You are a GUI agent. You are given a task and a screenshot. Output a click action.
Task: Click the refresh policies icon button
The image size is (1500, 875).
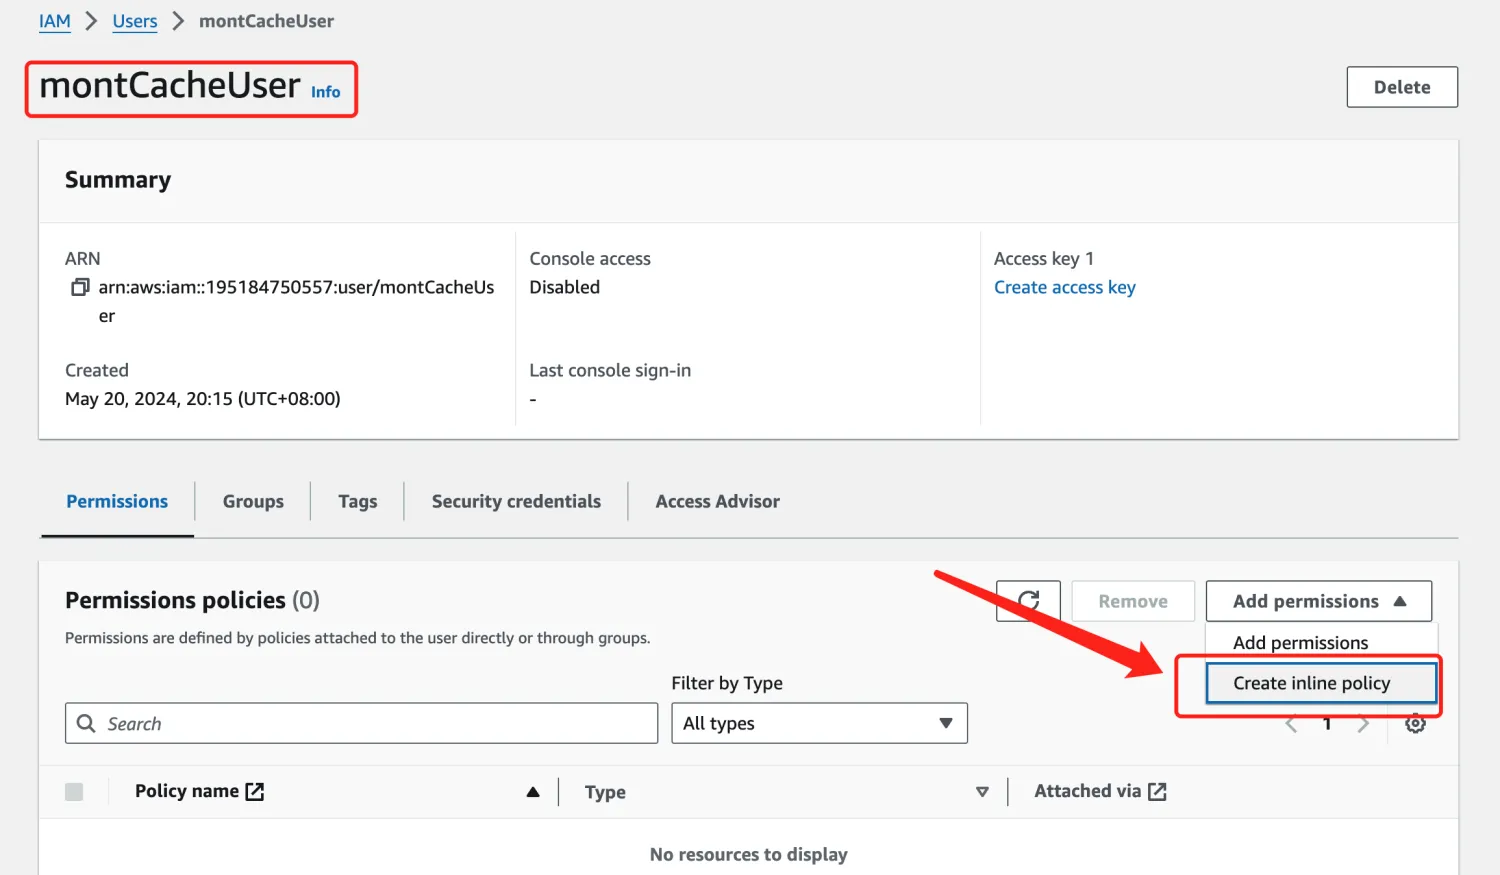[x=1028, y=601]
